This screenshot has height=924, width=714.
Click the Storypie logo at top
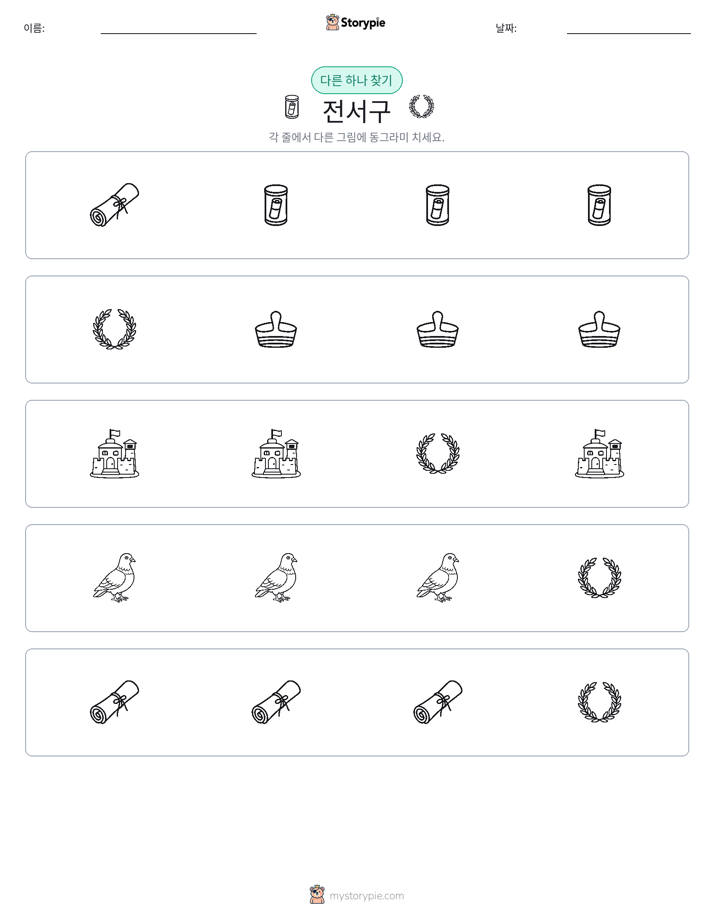click(x=355, y=23)
